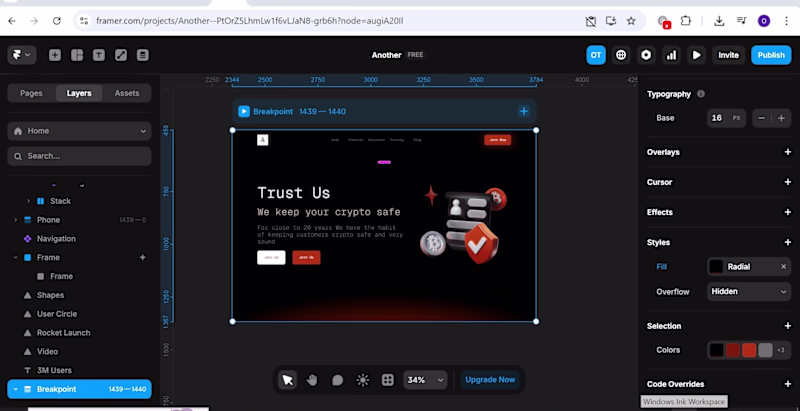The image size is (800, 411).
Task: Select the User Circle layer
Action: coord(57,314)
